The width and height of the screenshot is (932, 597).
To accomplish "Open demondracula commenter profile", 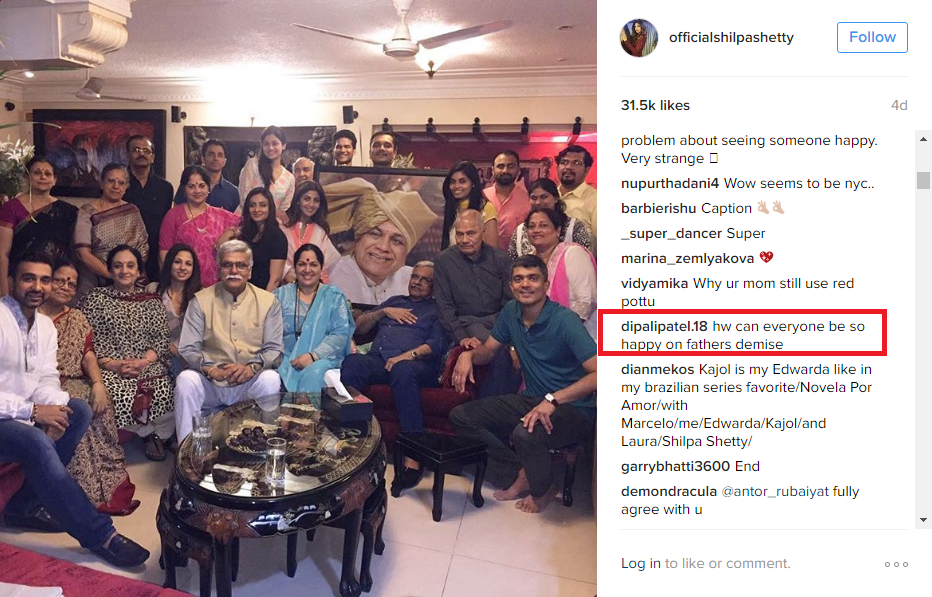I will pyautogui.click(x=669, y=492).
